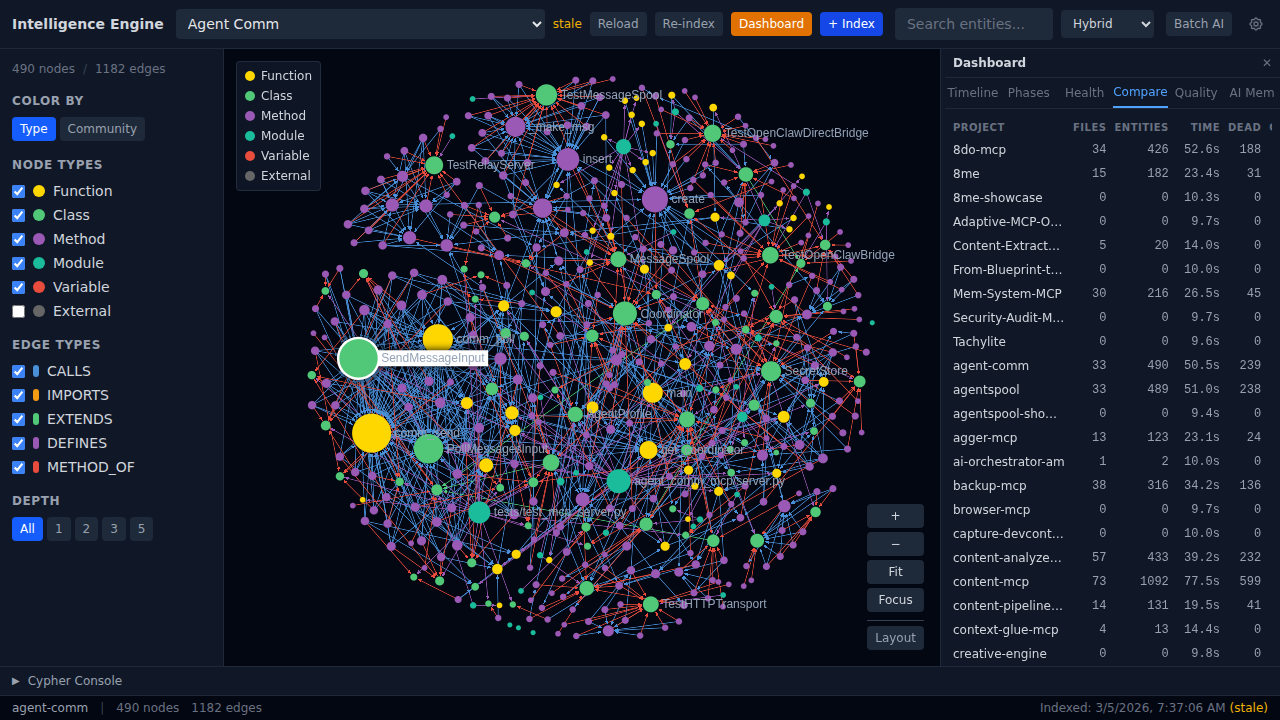Uncheck the Function node type
1280x720 pixels.
[18, 191]
